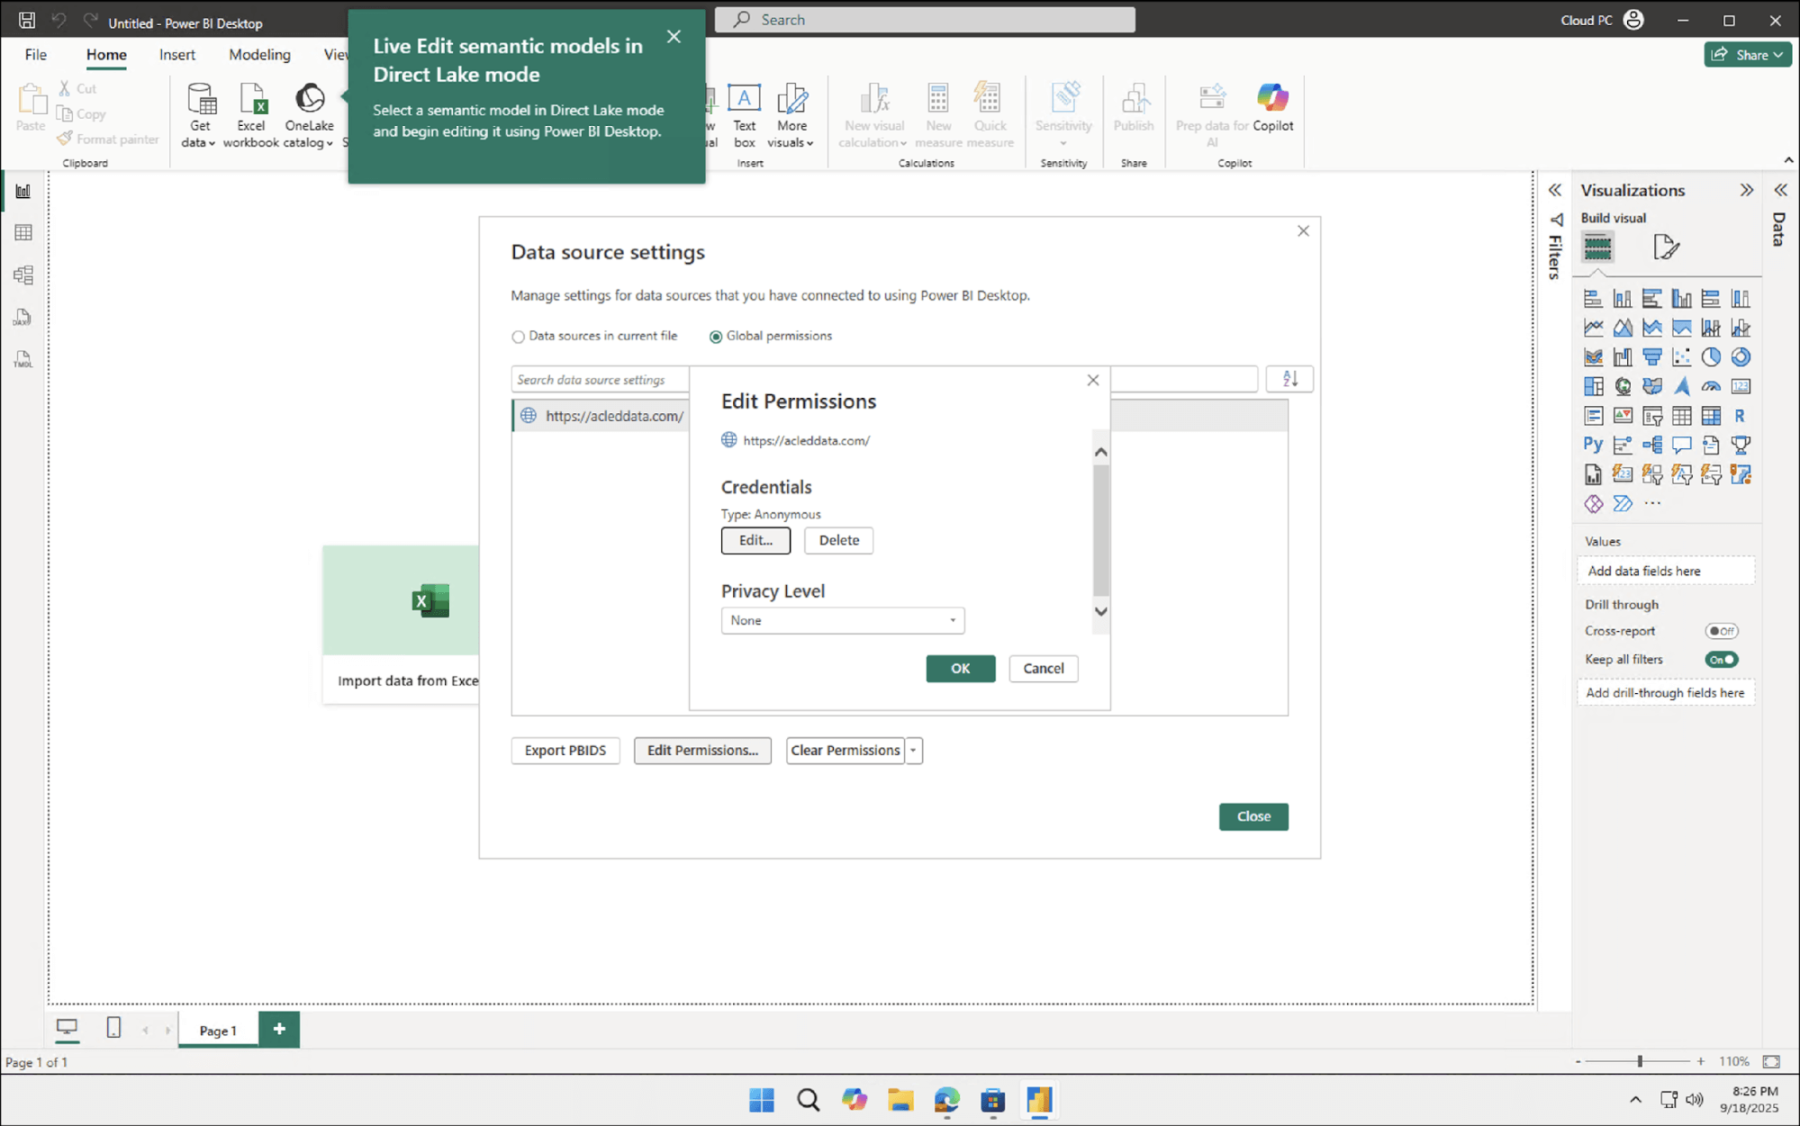Select the Global permissions radio button
The width and height of the screenshot is (1800, 1126).
tap(716, 336)
